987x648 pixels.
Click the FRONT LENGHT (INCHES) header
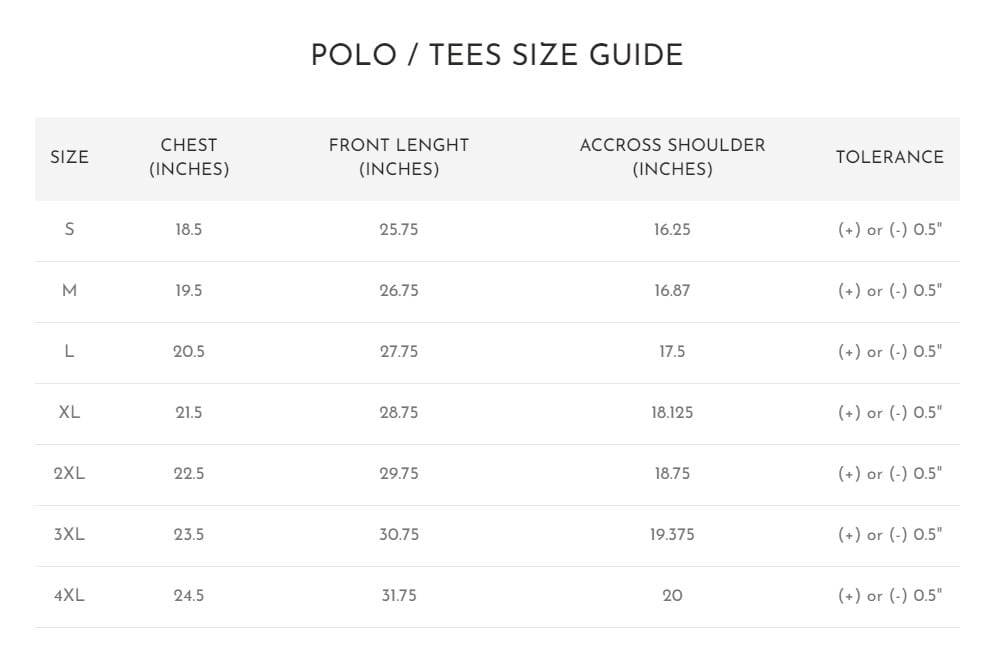tap(399, 157)
